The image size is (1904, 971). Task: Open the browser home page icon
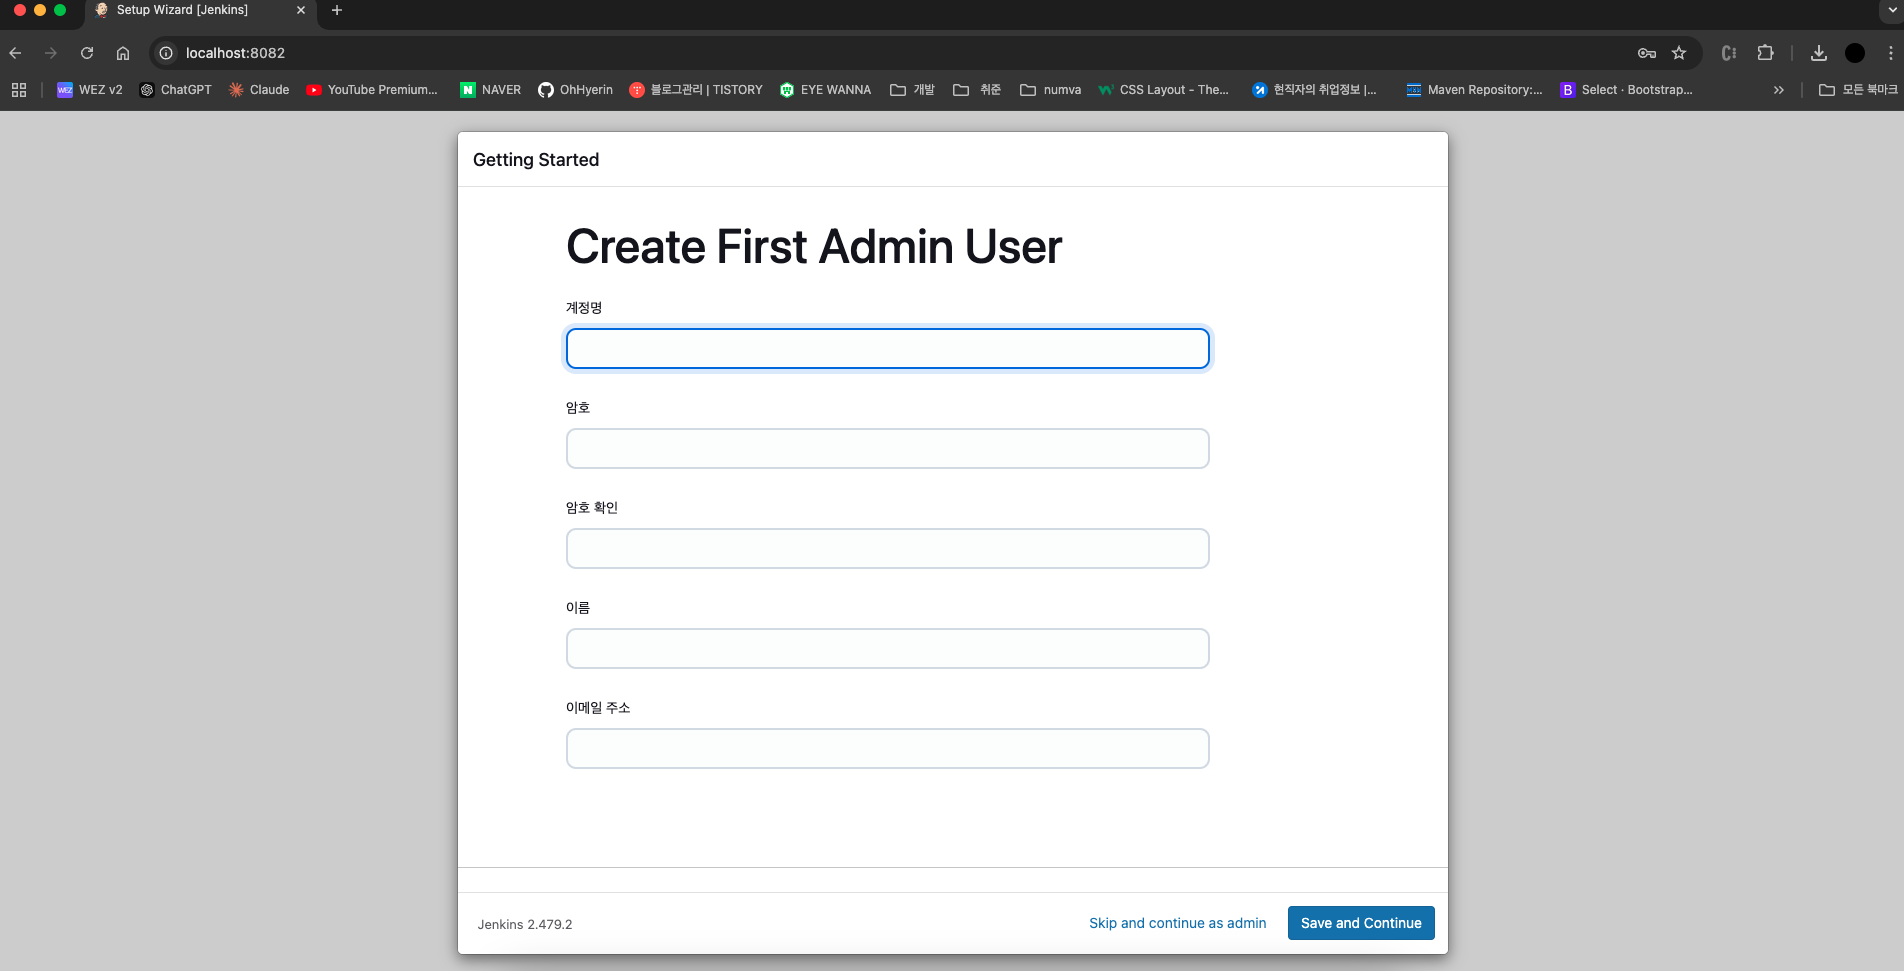coord(123,53)
